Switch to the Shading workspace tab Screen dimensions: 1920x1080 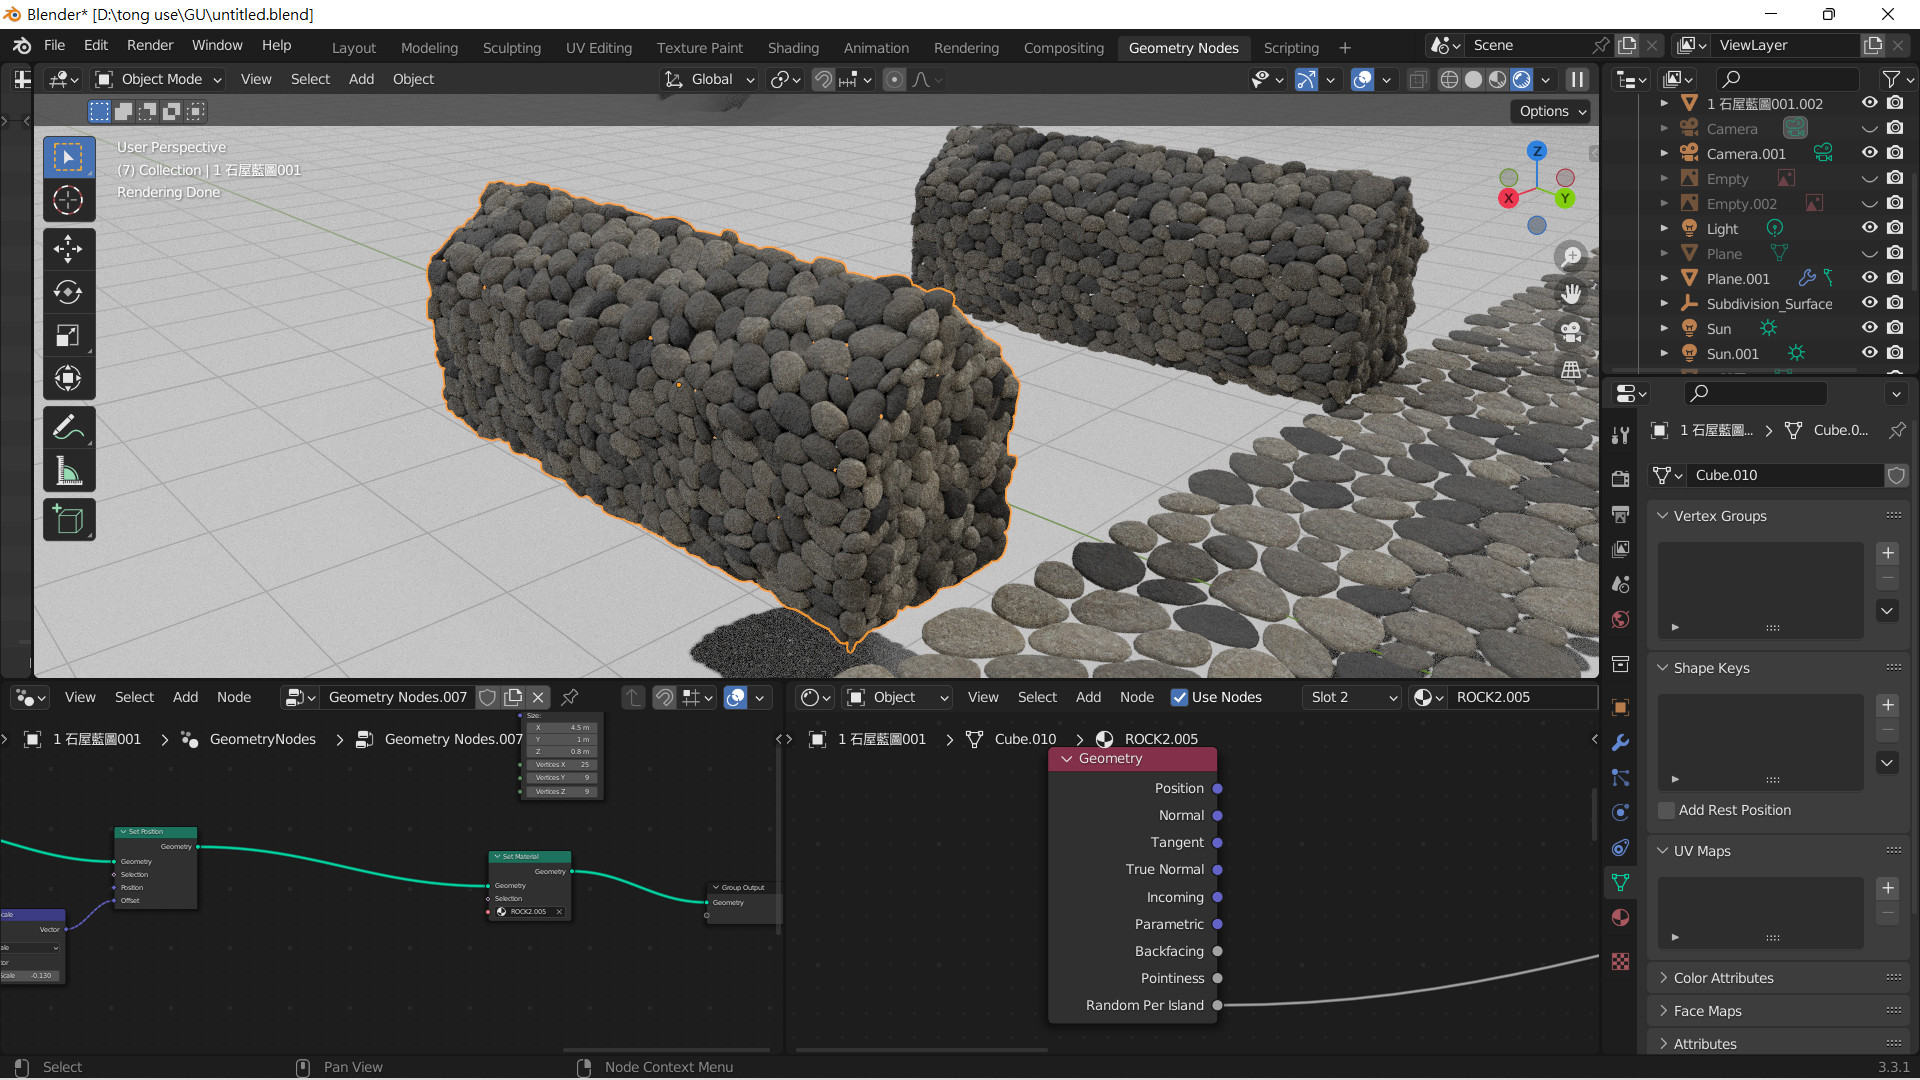point(793,47)
